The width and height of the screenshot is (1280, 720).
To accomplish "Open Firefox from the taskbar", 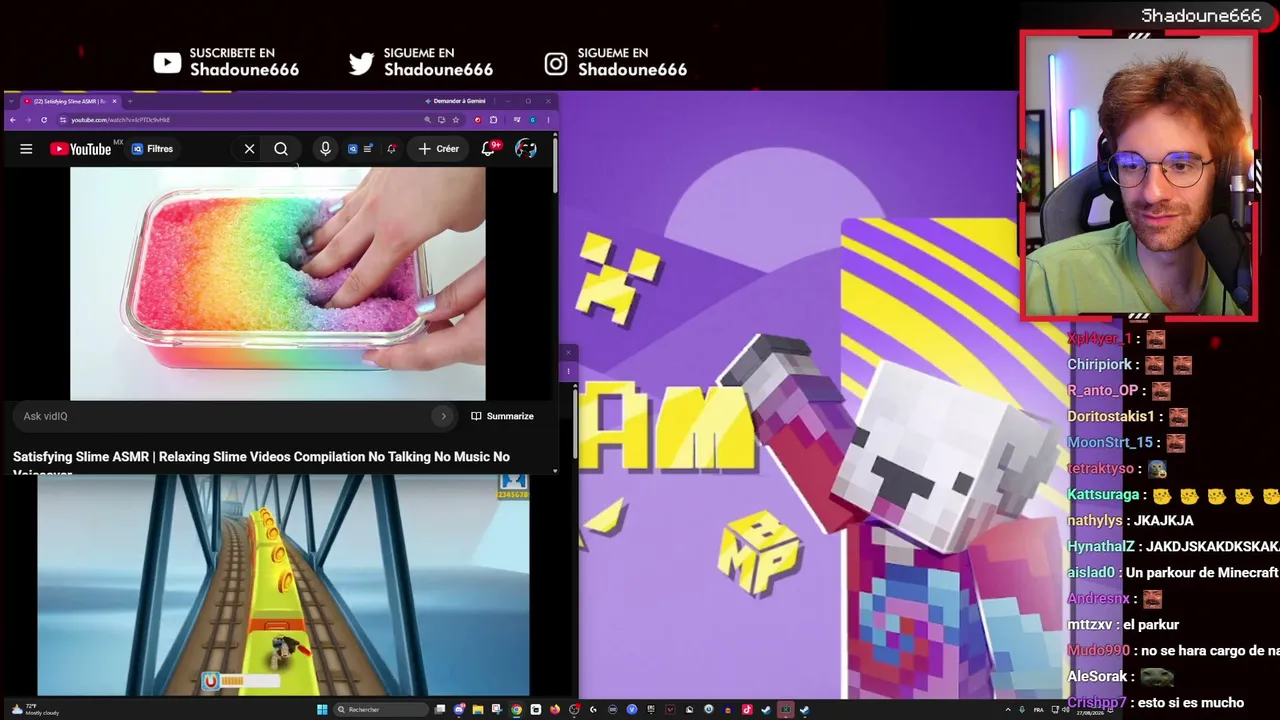I will [x=555, y=710].
